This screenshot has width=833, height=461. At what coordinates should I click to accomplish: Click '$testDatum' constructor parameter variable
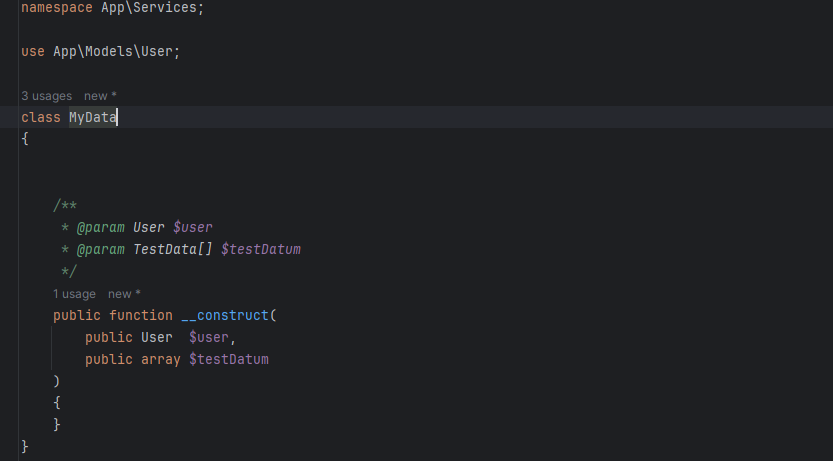tap(229, 360)
